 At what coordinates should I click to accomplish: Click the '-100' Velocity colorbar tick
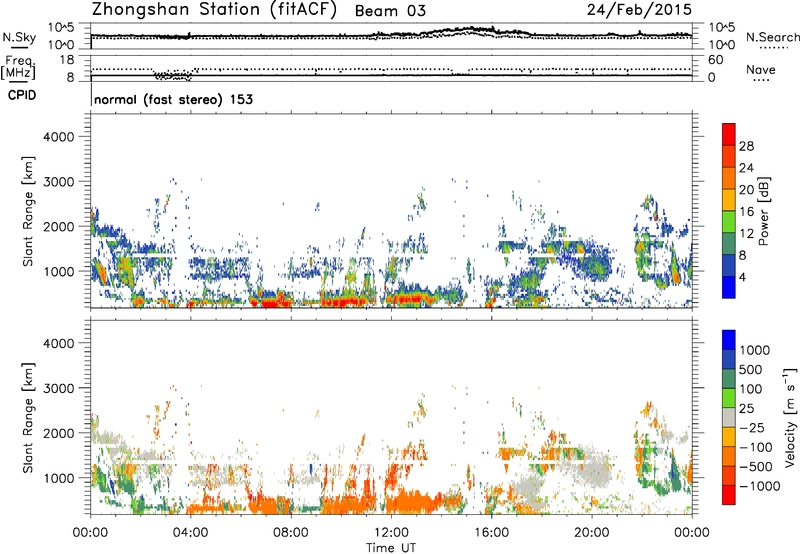click(756, 447)
